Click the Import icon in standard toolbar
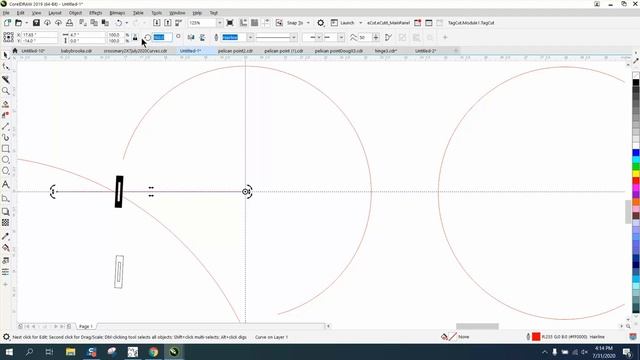Viewport: 640px width, 360px height. [x=156, y=23]
